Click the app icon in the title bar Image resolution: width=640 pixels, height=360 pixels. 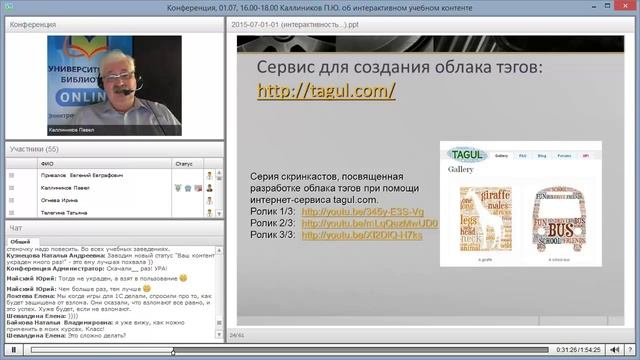(x=8, y=7)
